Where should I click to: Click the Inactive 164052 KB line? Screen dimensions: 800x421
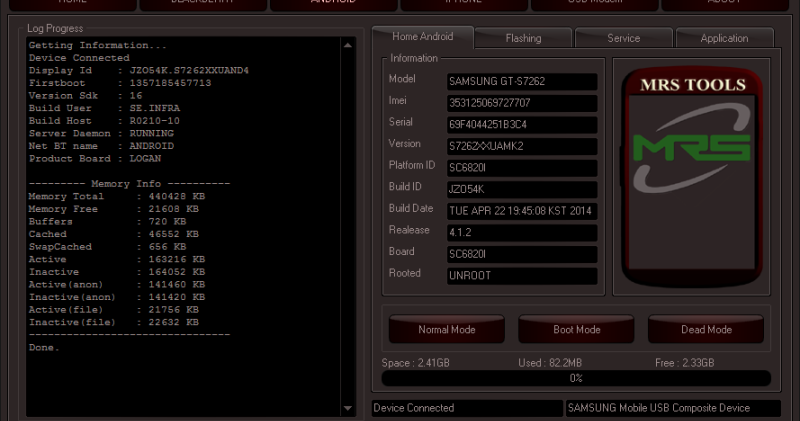[117, 272]
